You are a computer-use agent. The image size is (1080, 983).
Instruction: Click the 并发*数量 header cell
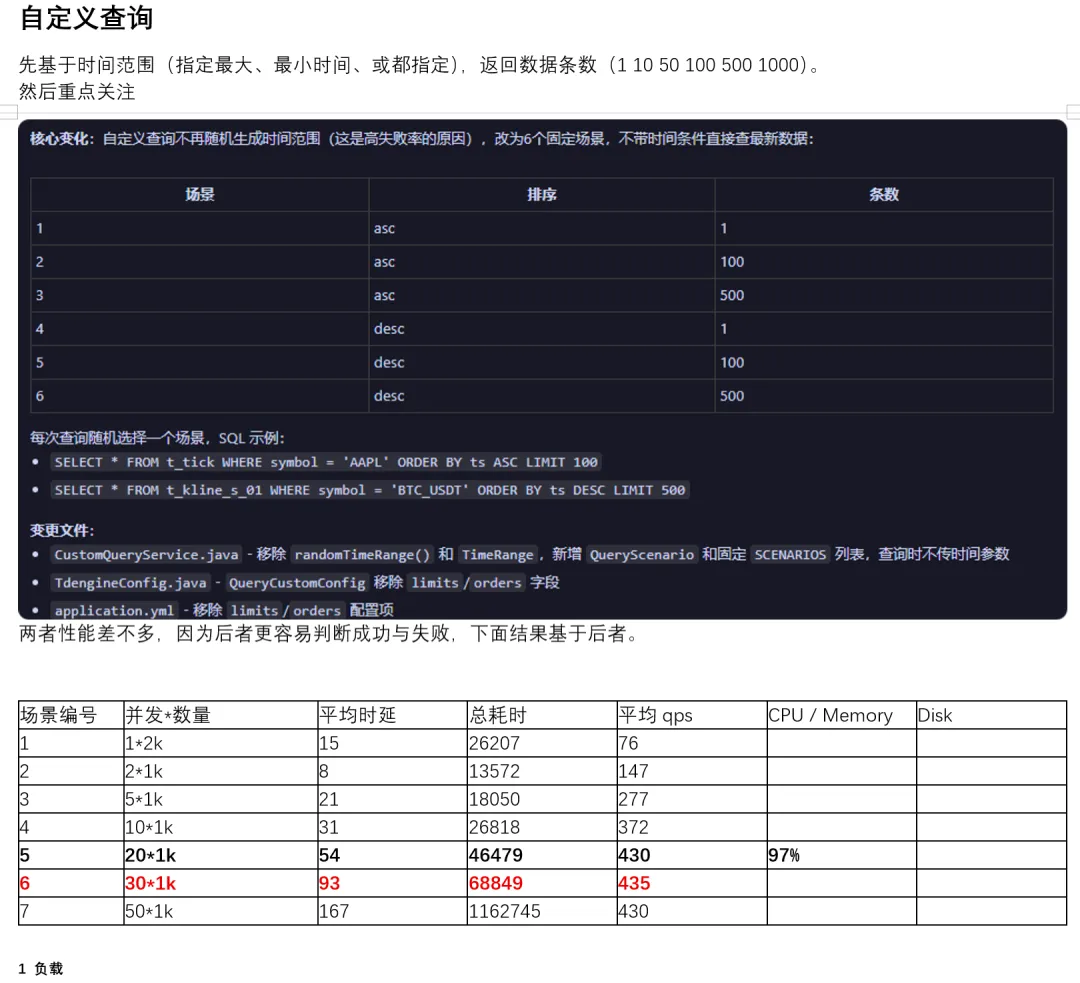tap(220, 715)
